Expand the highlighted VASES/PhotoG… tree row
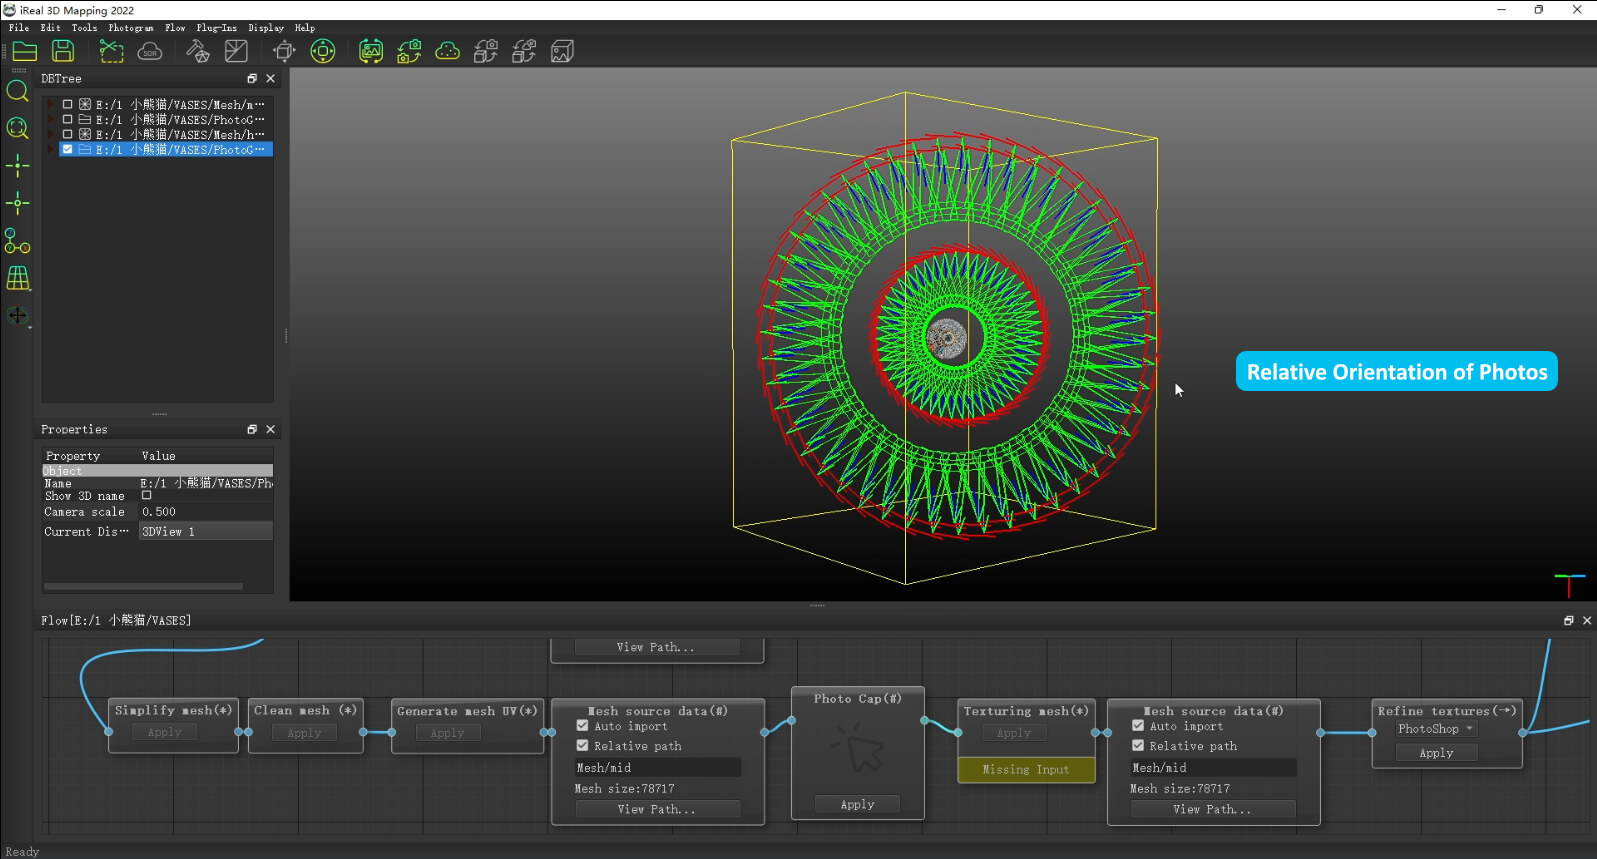This screenshot has width=1597, height=859. click(51, 149)
